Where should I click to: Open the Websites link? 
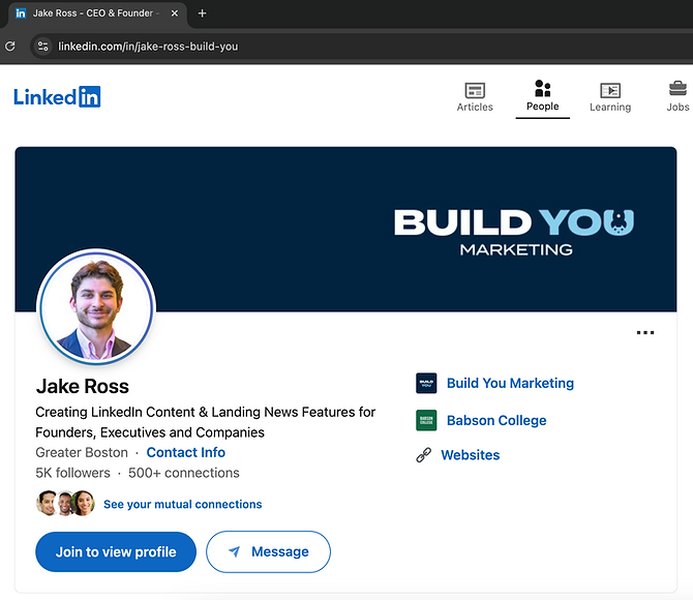click(x=470, y=455)
